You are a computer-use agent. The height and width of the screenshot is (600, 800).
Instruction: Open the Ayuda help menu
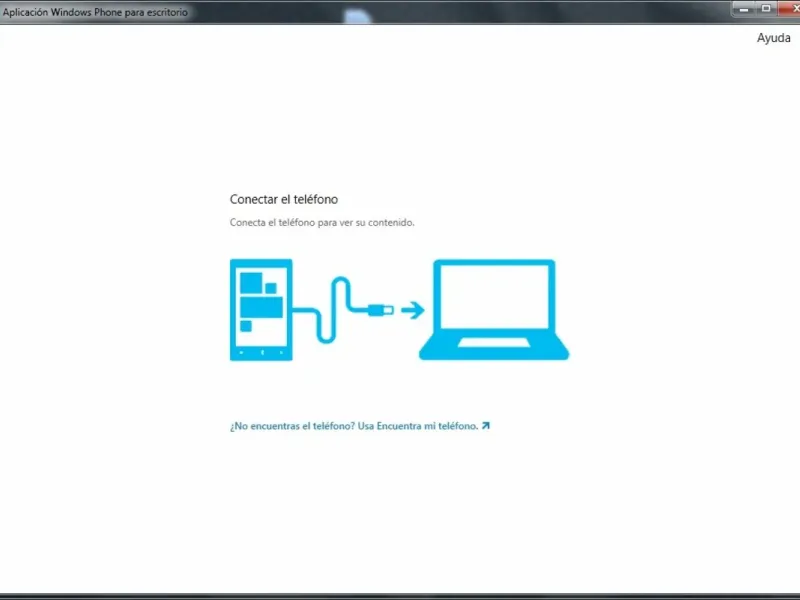pyautogui.click(x=773, y=38)
